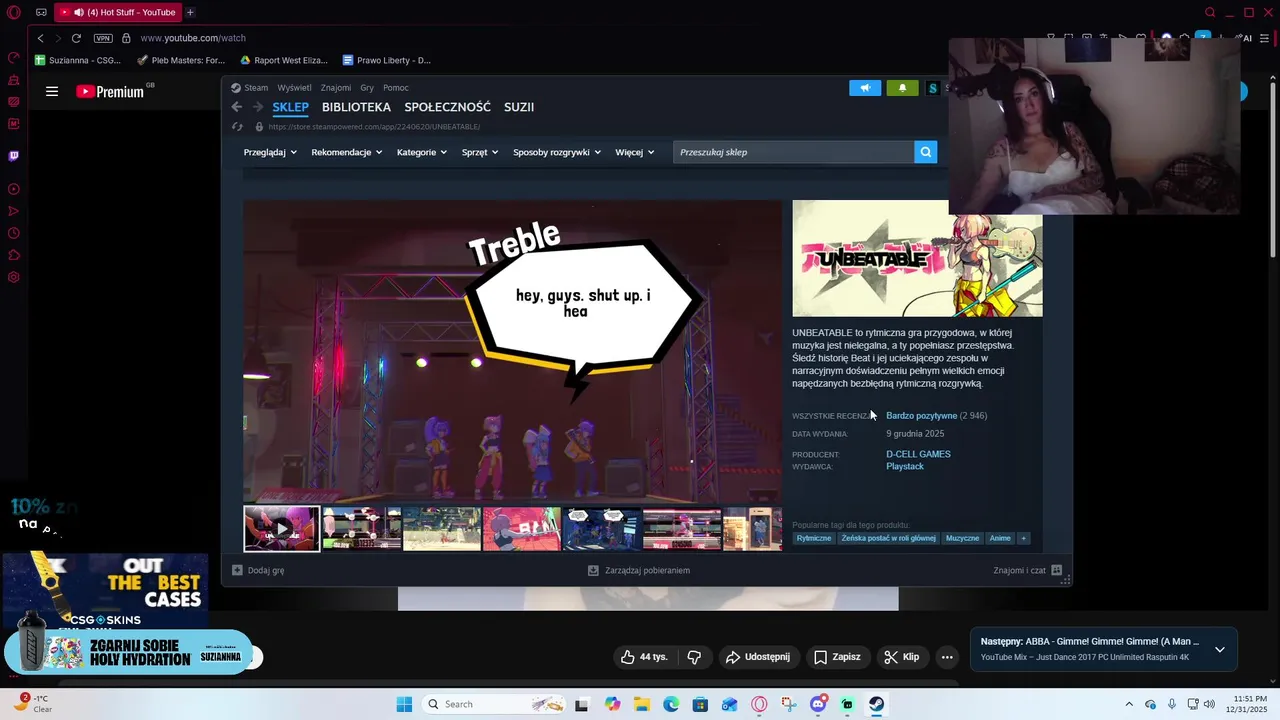Show hidden system tray icons
The image size is (1280, 720).
point(1129,704)
